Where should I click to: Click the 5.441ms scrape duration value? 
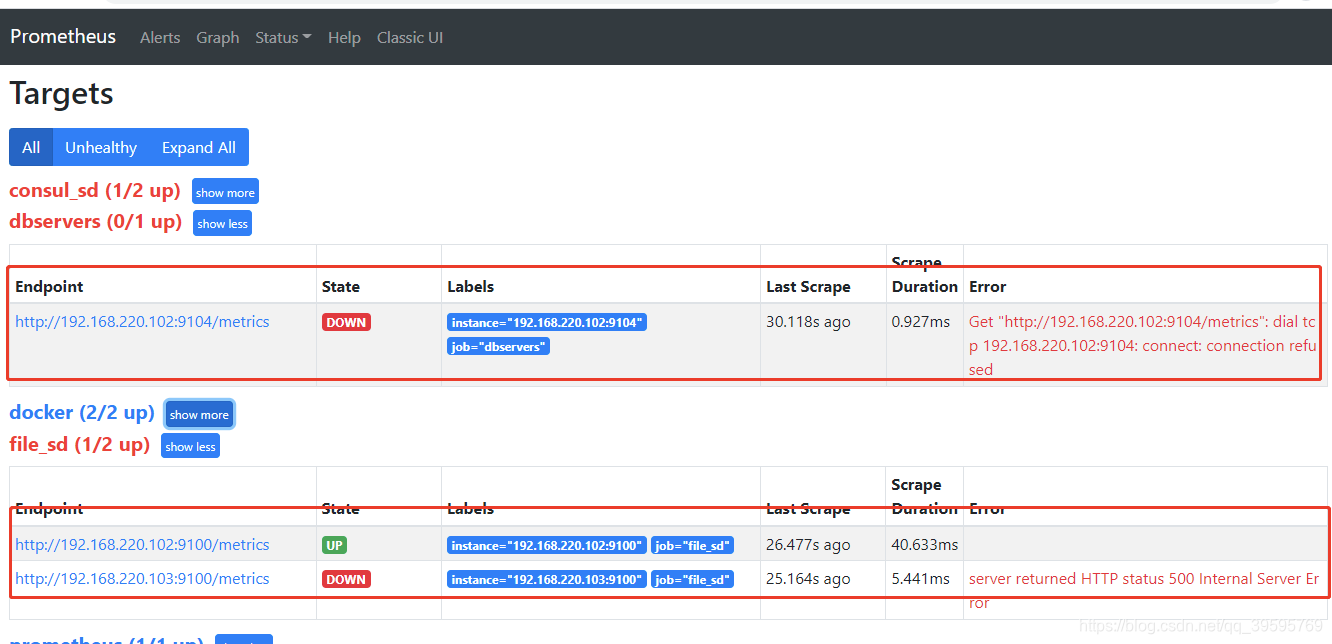[x=921, y=579]
